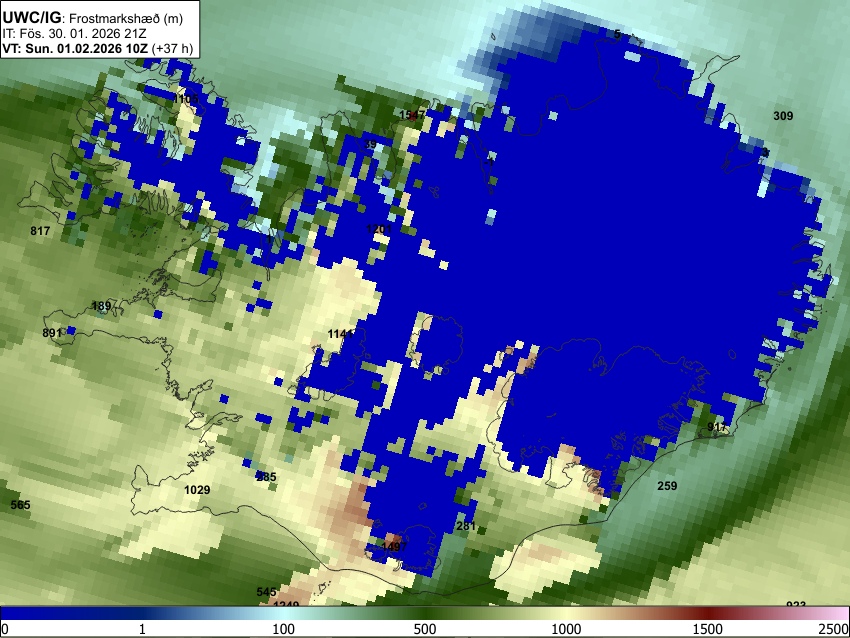
Task: Click the map value 545
Action: coord(266,592)
